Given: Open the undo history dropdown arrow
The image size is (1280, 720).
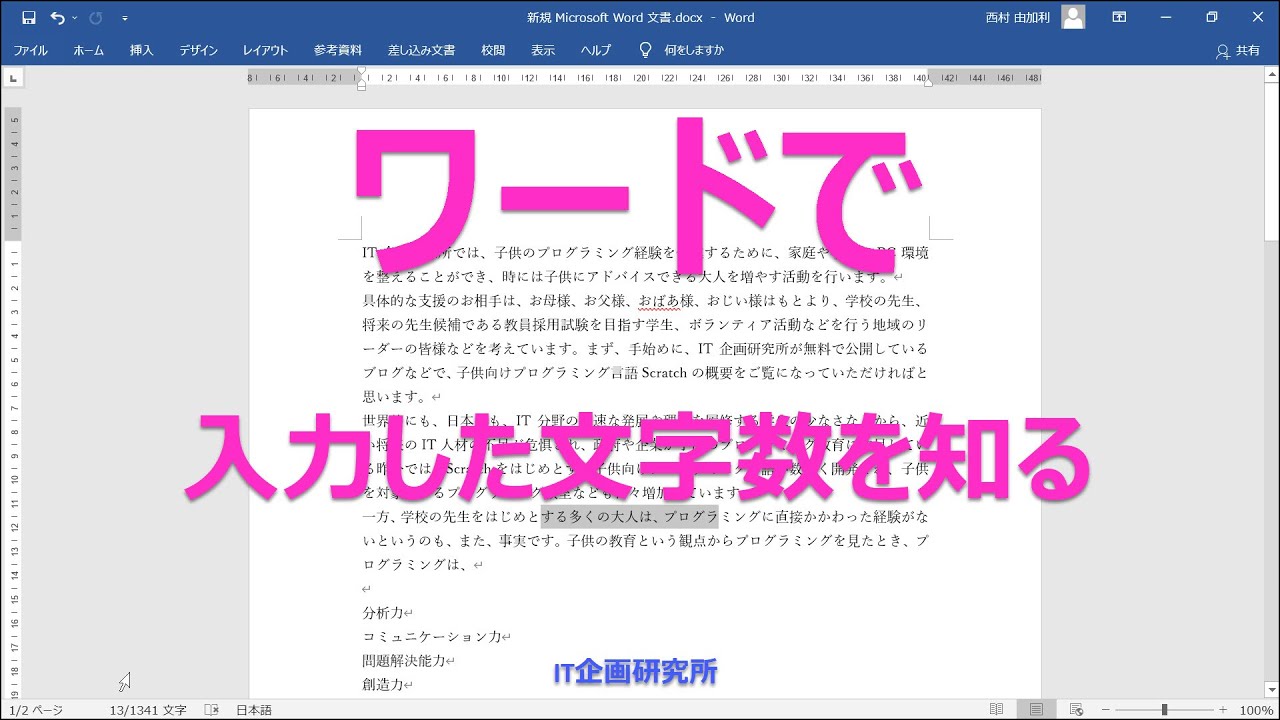Looking at the screenshot, I should click(x=74, y=18).
